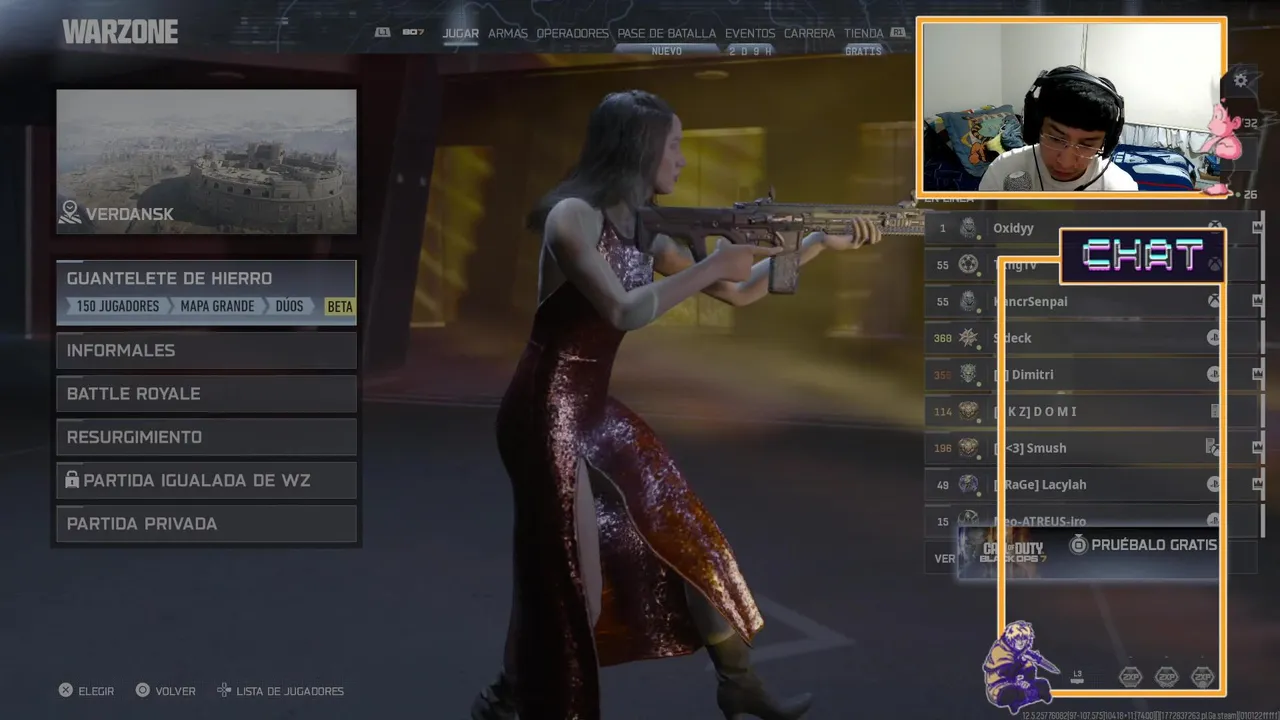This screenshot has width=1280, height=720.
Task: Click the CHAT overlay label
Action: [x=1143, y=256]
